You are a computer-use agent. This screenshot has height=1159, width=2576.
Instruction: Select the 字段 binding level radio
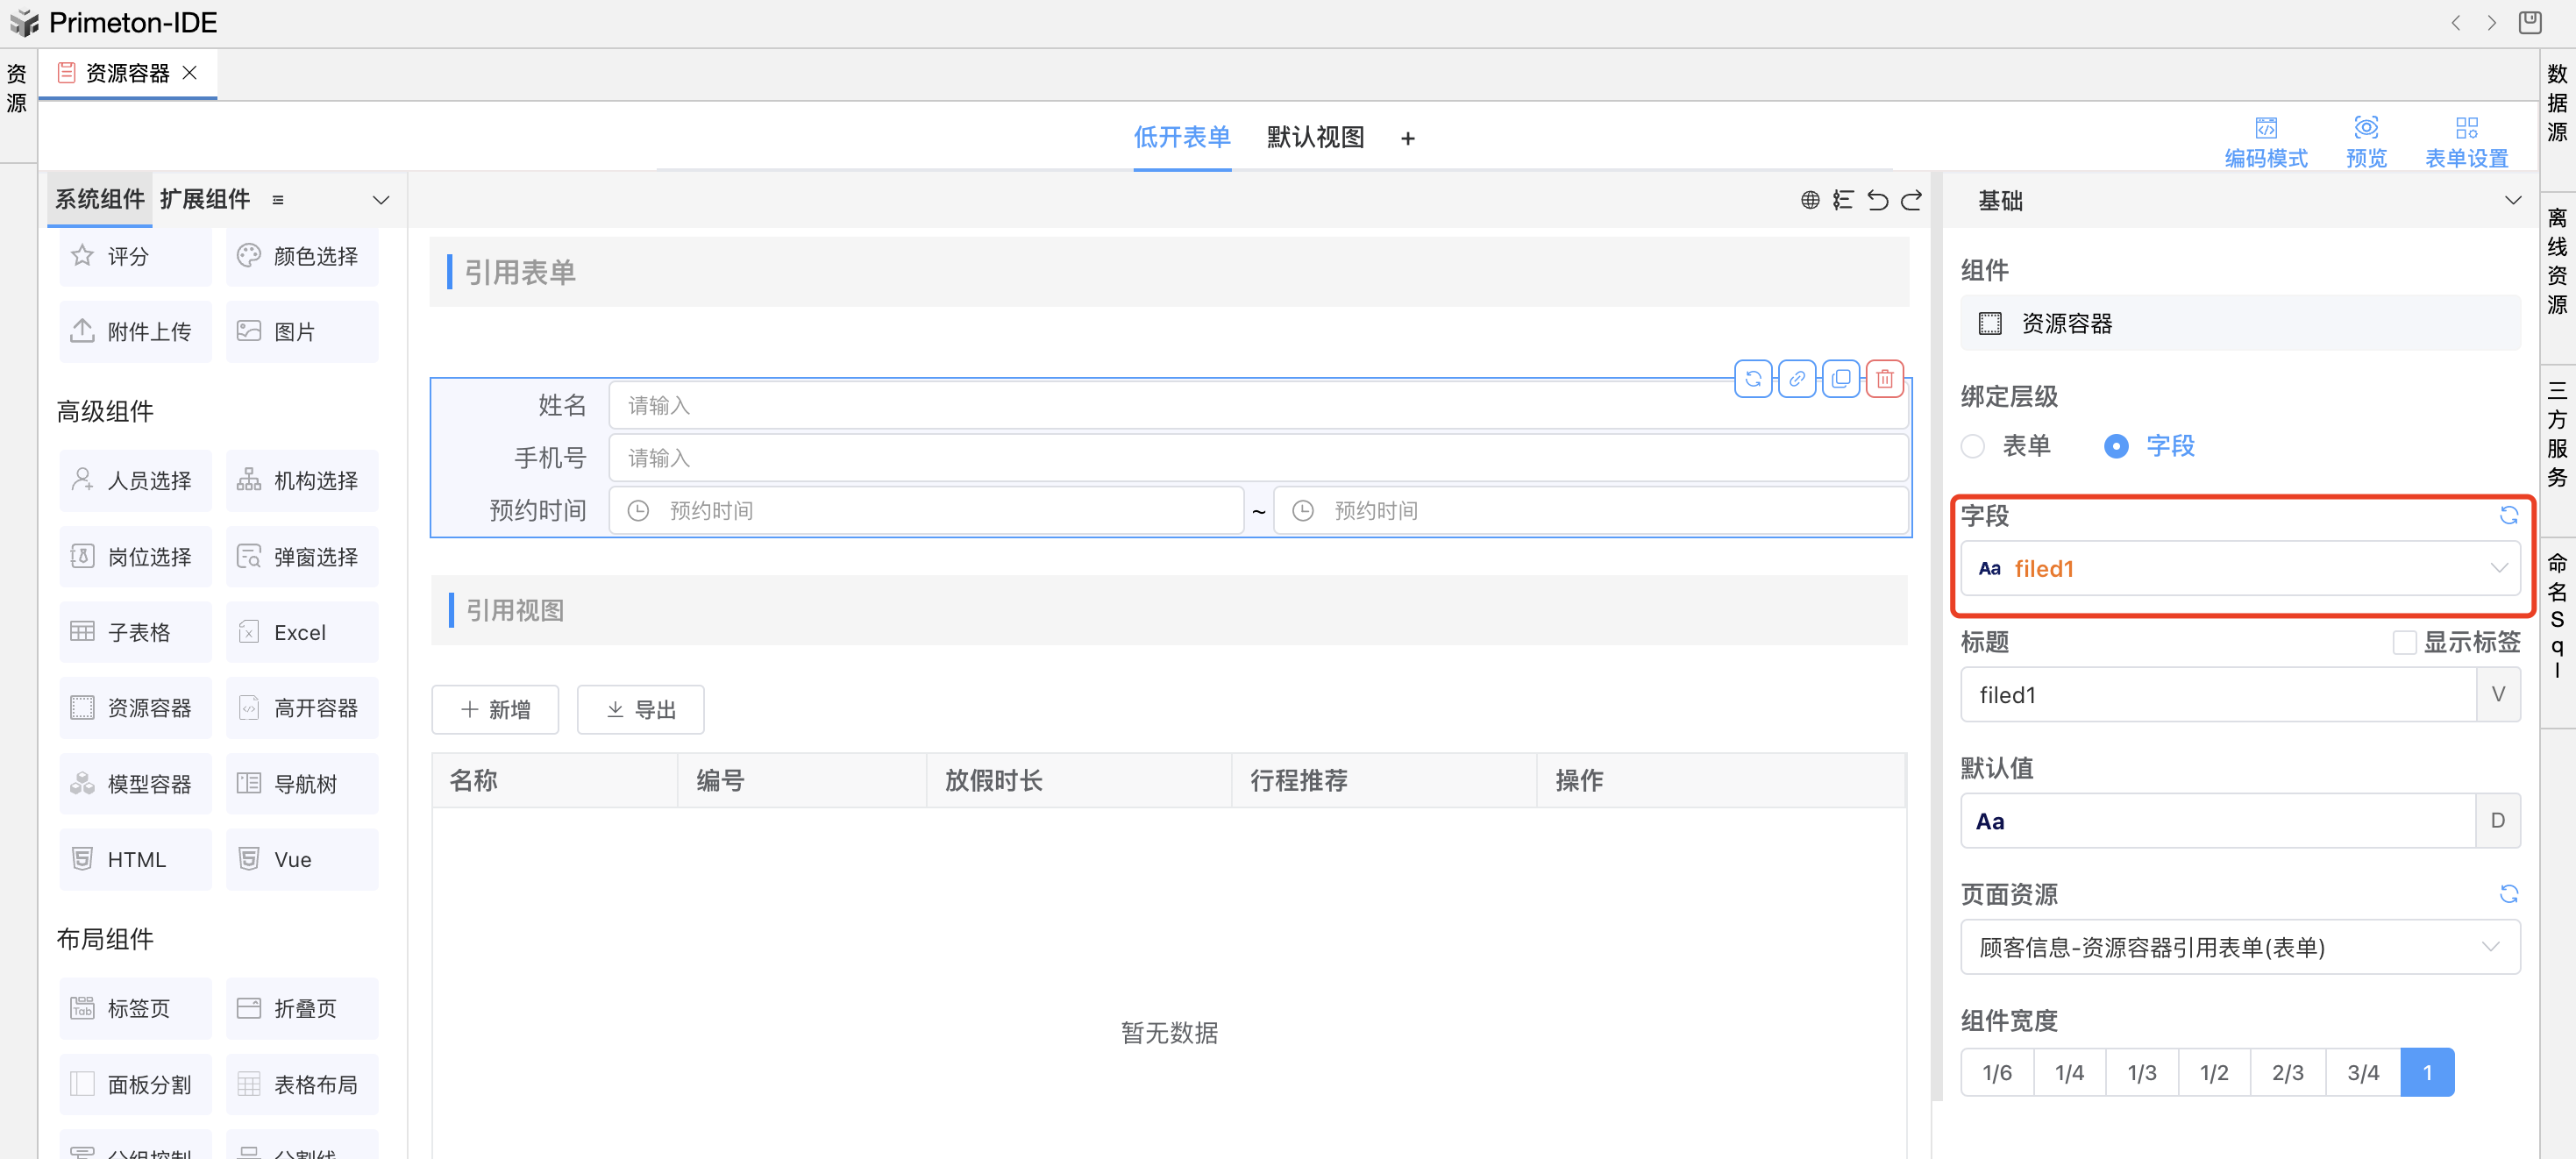(x=2116, y=446)
